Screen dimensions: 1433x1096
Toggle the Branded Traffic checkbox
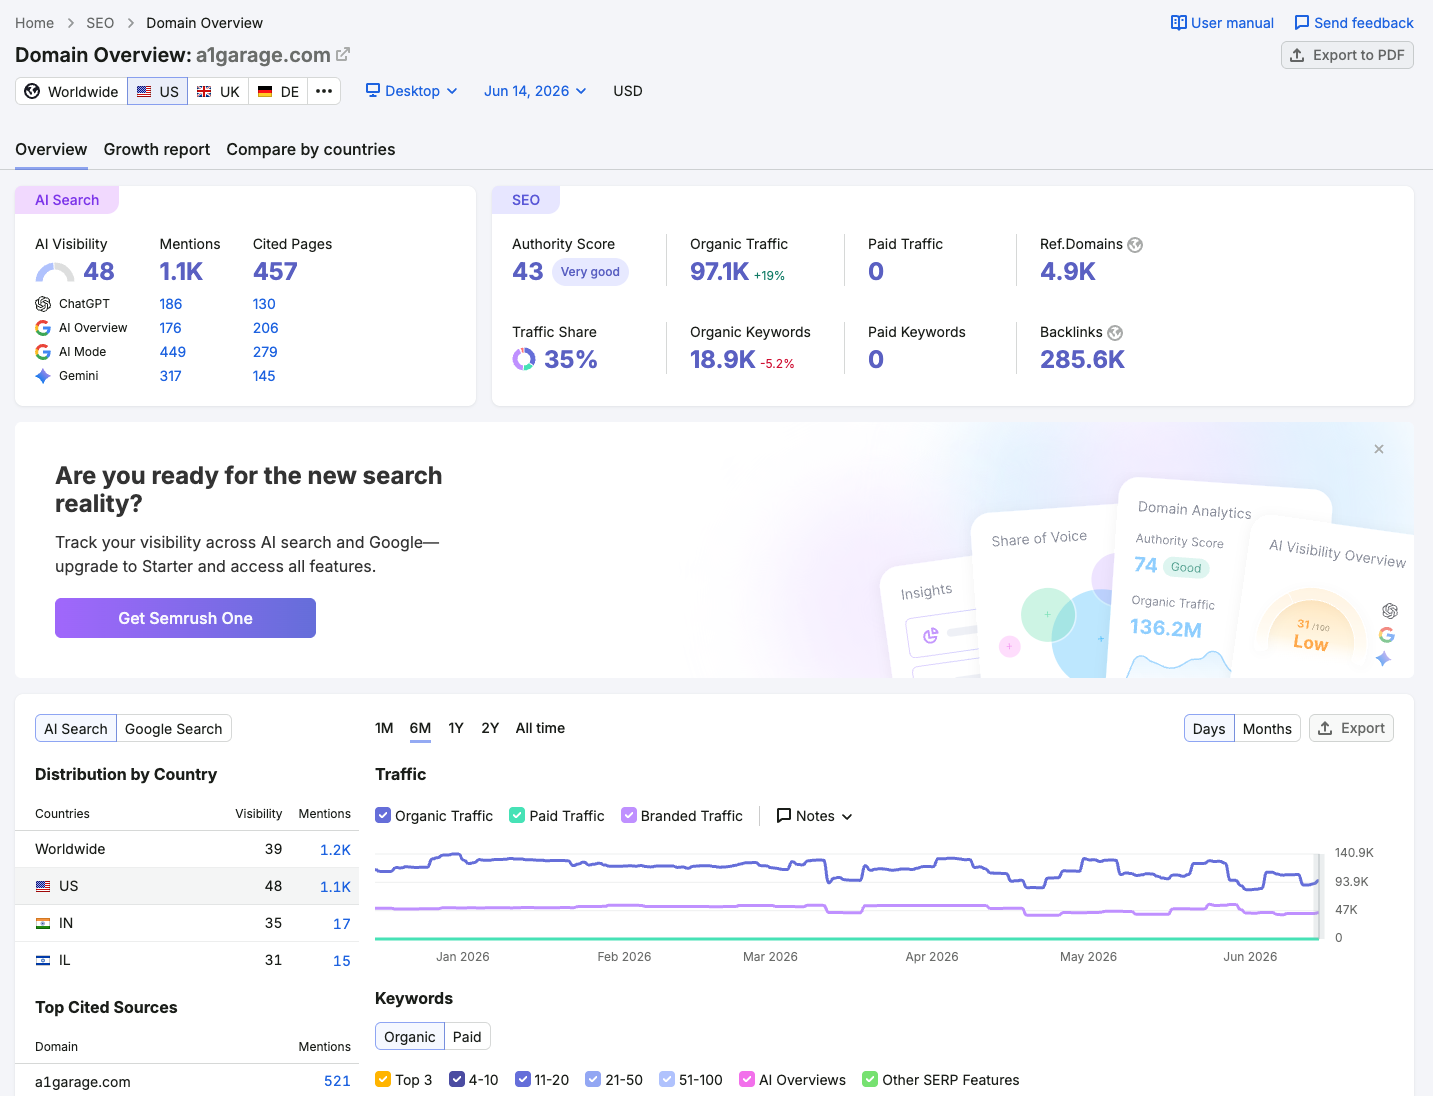(629, 815)
